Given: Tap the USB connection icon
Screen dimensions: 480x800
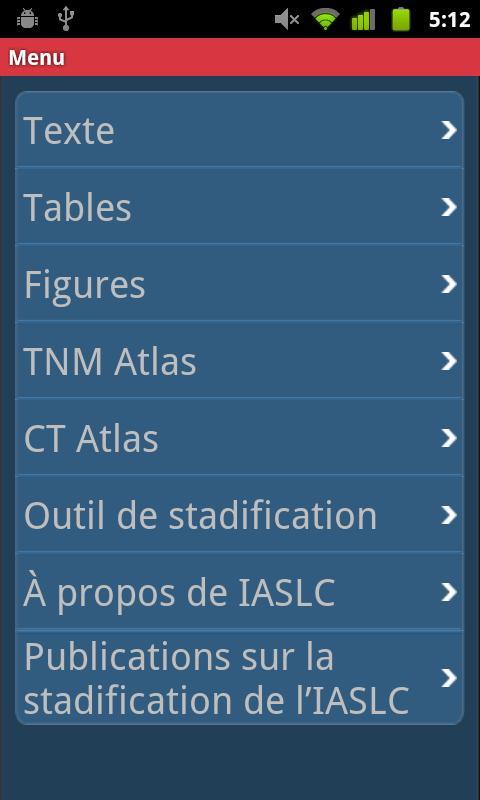Looking at the screenshot, I should (66, 19).
